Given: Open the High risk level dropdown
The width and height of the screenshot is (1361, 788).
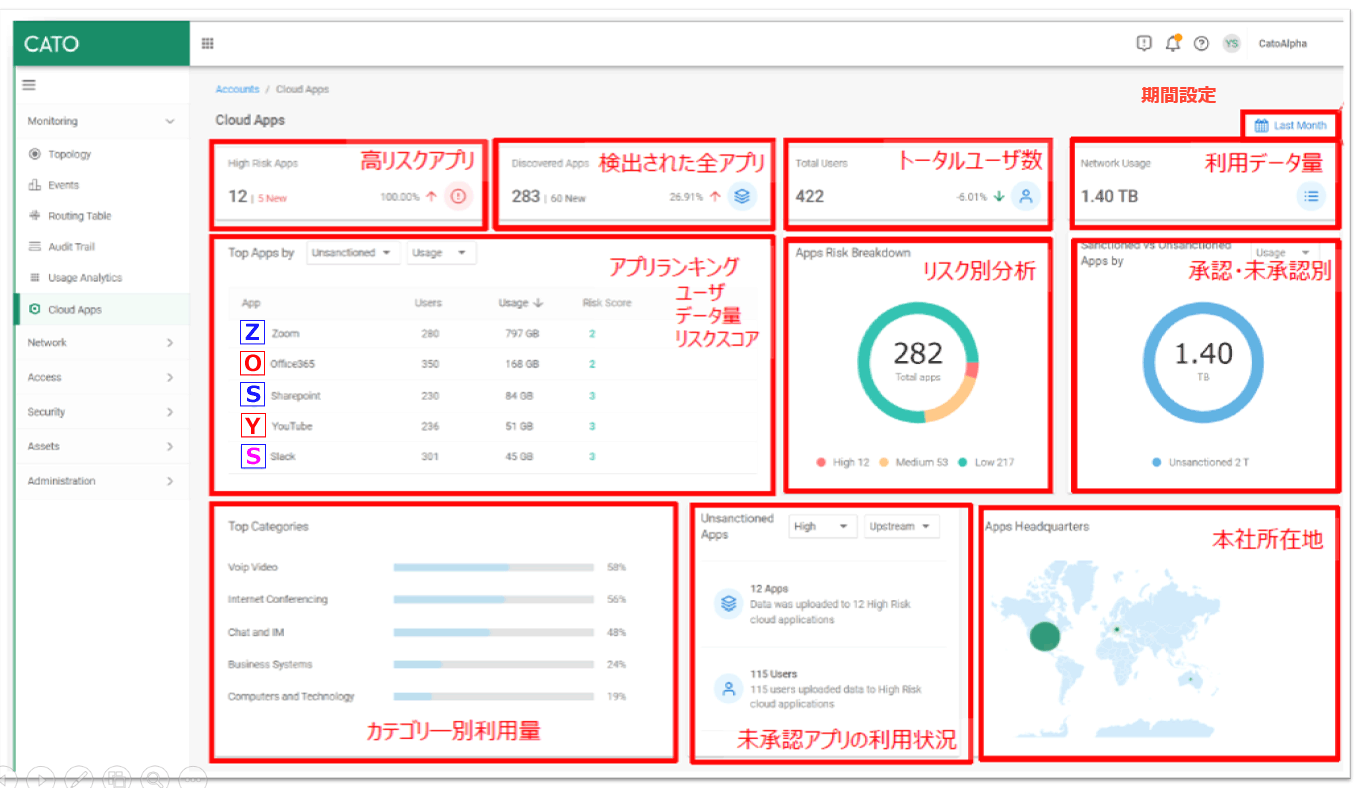Looking at the screenshot, I should 822,527.
